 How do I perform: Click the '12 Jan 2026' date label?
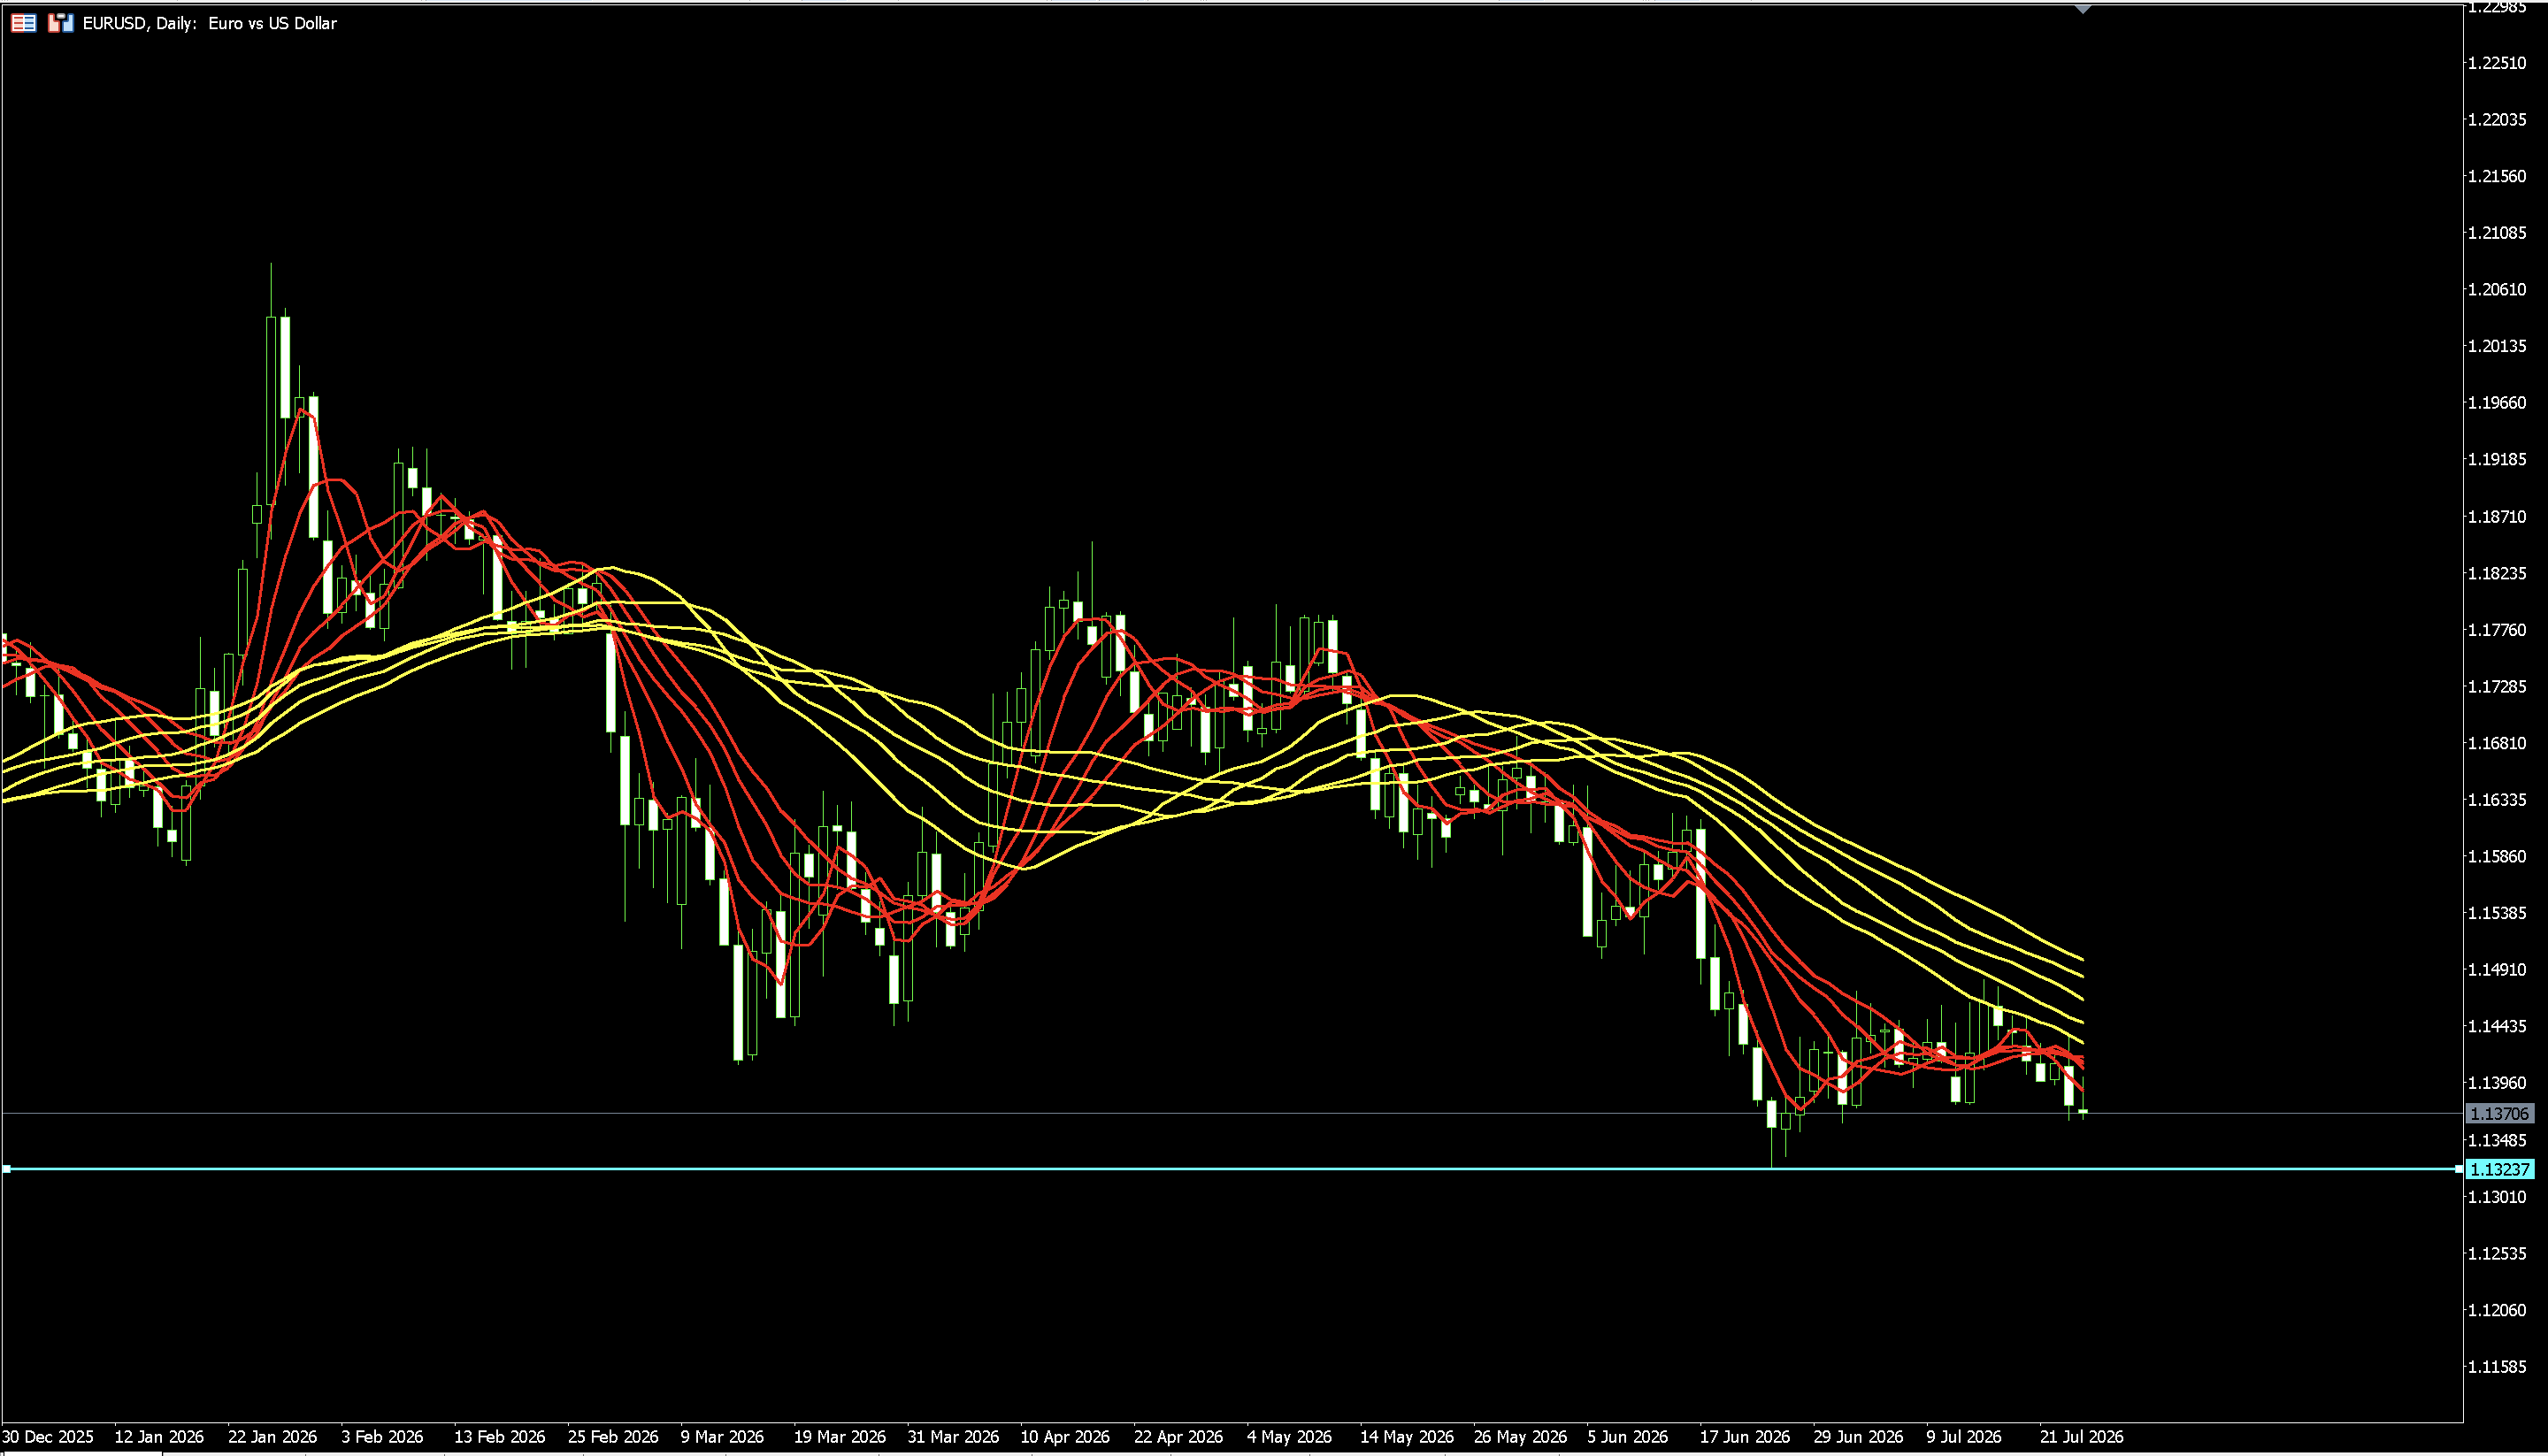pos(159,1437)
